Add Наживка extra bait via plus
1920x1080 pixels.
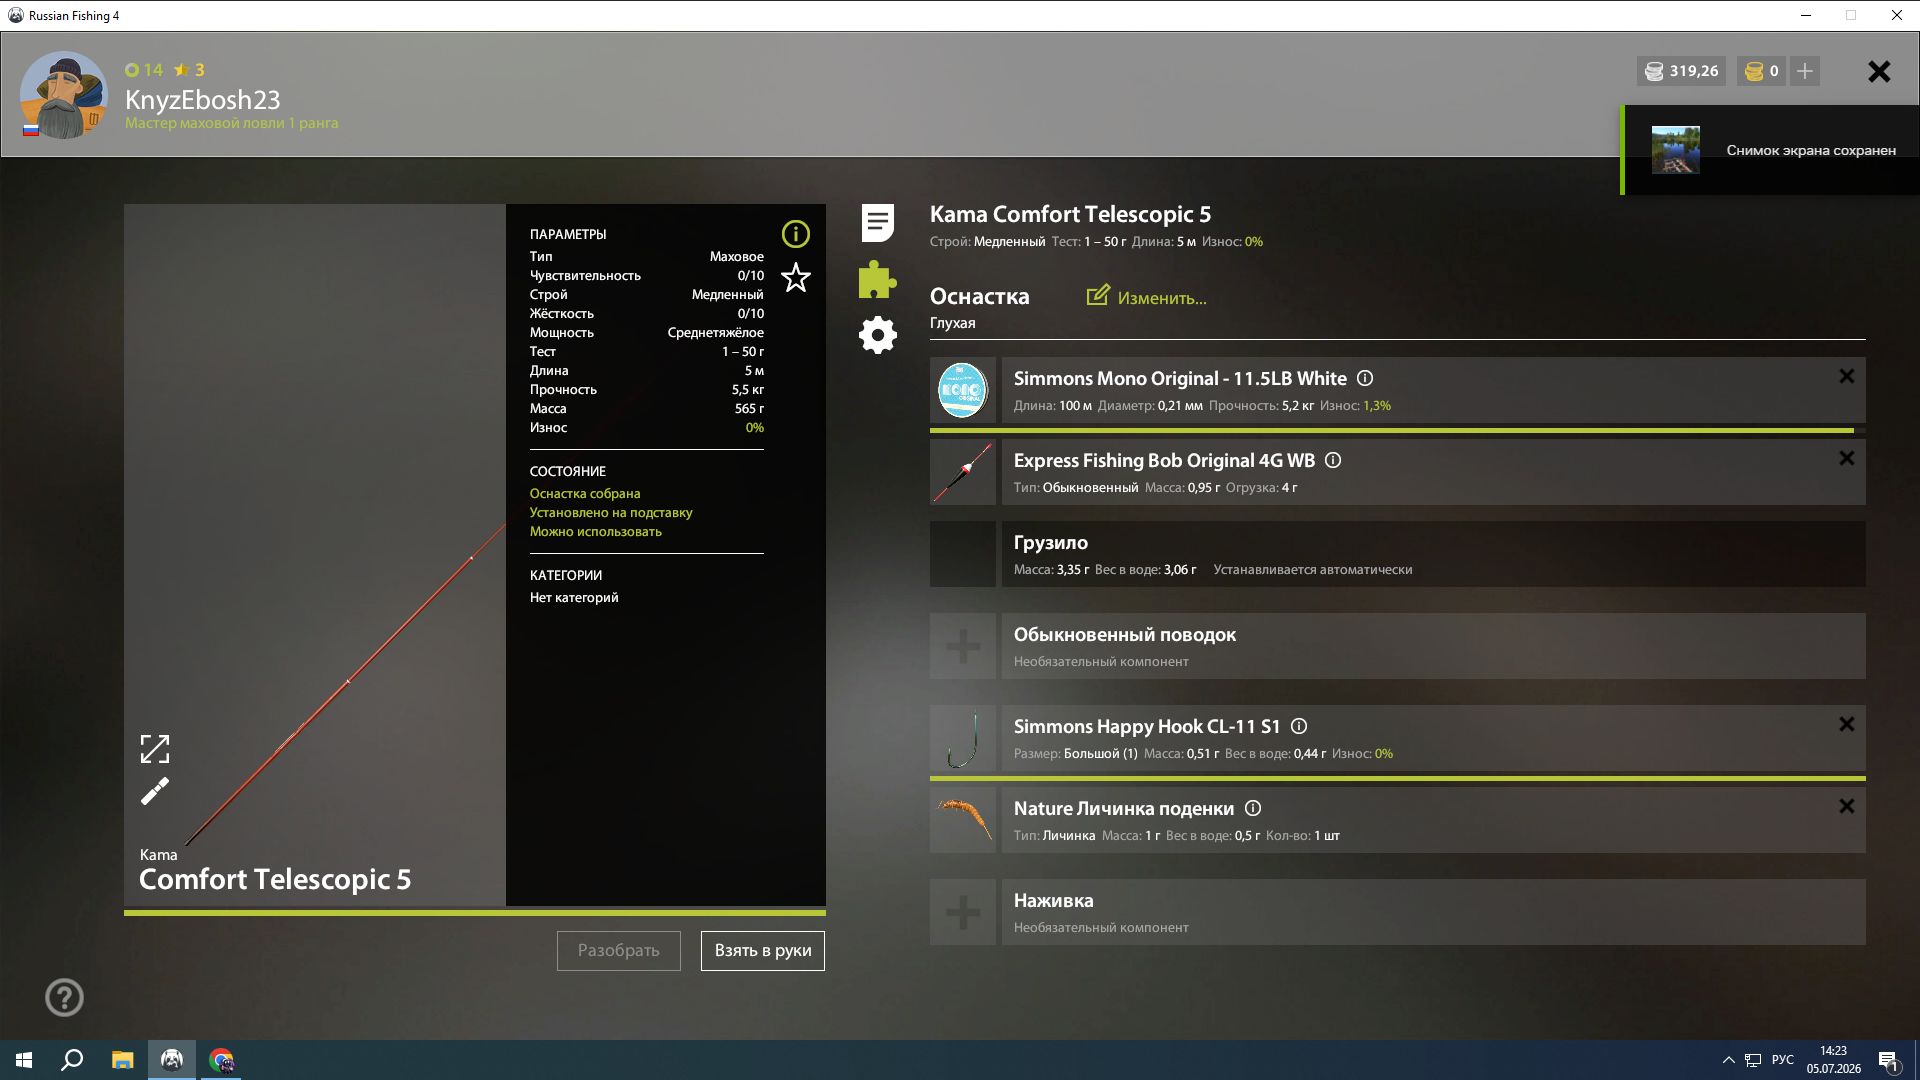point(963,912)
